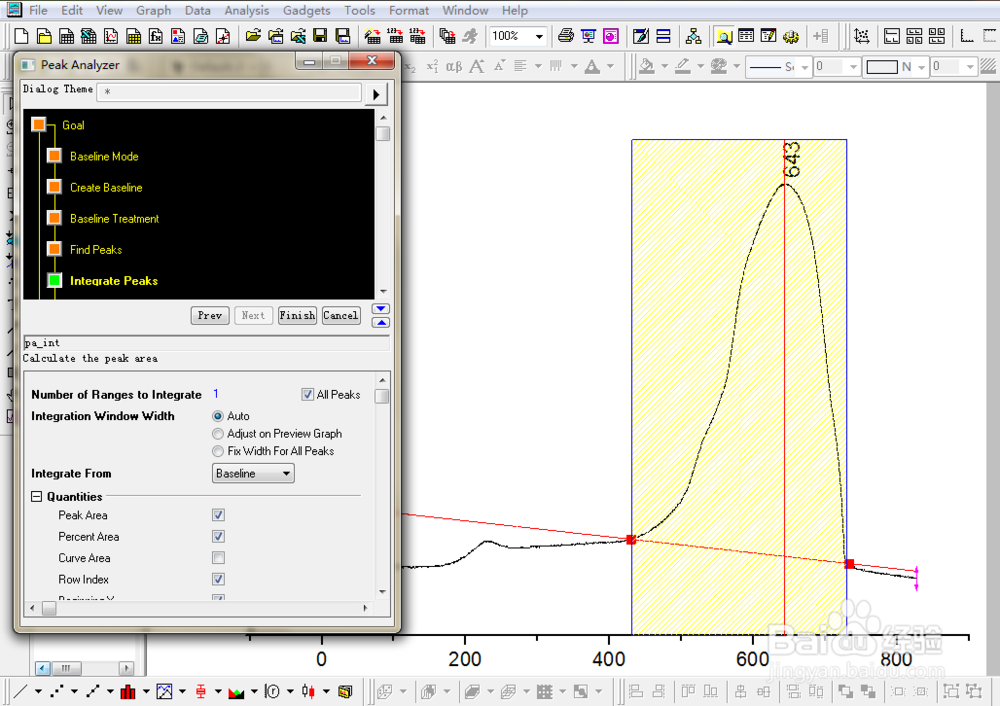This screenshot has height=706, width=1000.
Task: Uncheck the All Peaks checkbox
Action: tap(307, 395)
